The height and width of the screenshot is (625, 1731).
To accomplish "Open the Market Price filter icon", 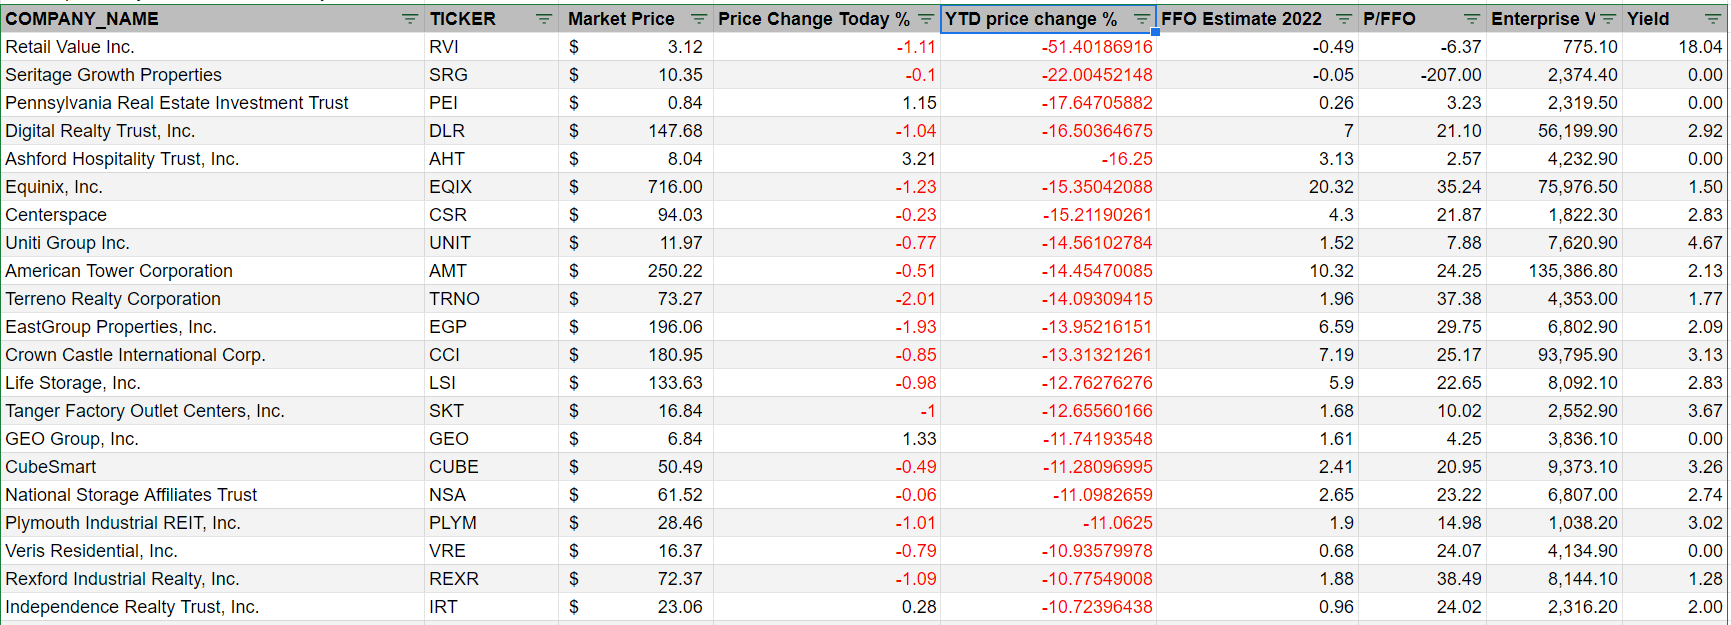I will 698,19.
